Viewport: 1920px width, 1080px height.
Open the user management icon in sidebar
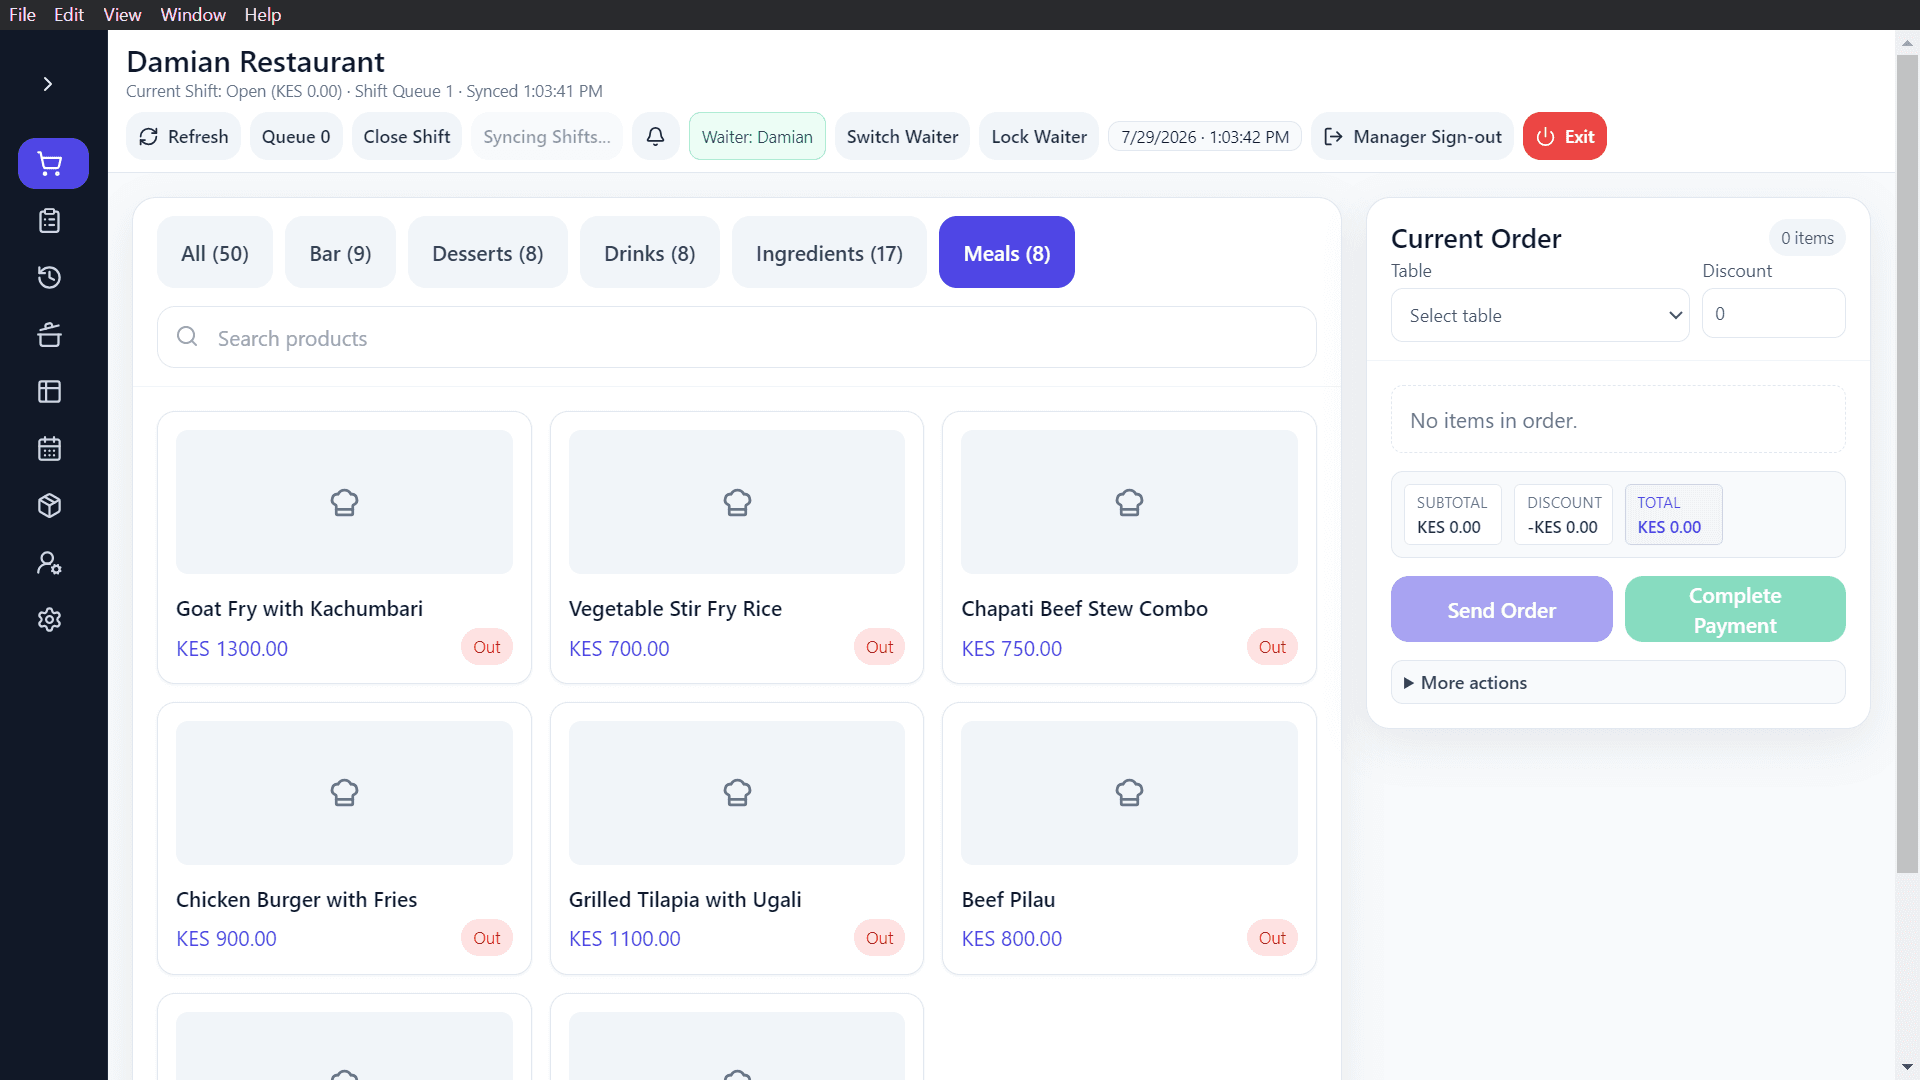(x=50, y=563)
